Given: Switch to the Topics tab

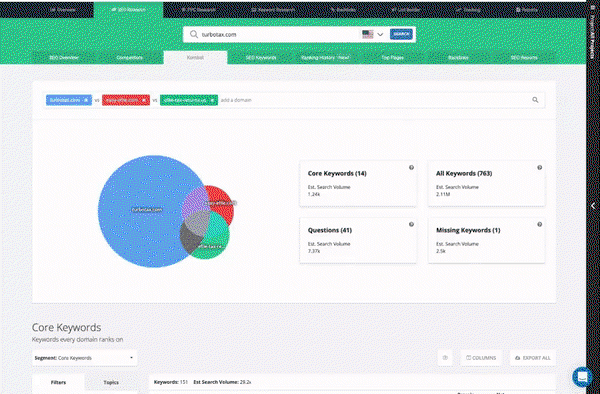Looking at the screenshot, I should 111,382.
